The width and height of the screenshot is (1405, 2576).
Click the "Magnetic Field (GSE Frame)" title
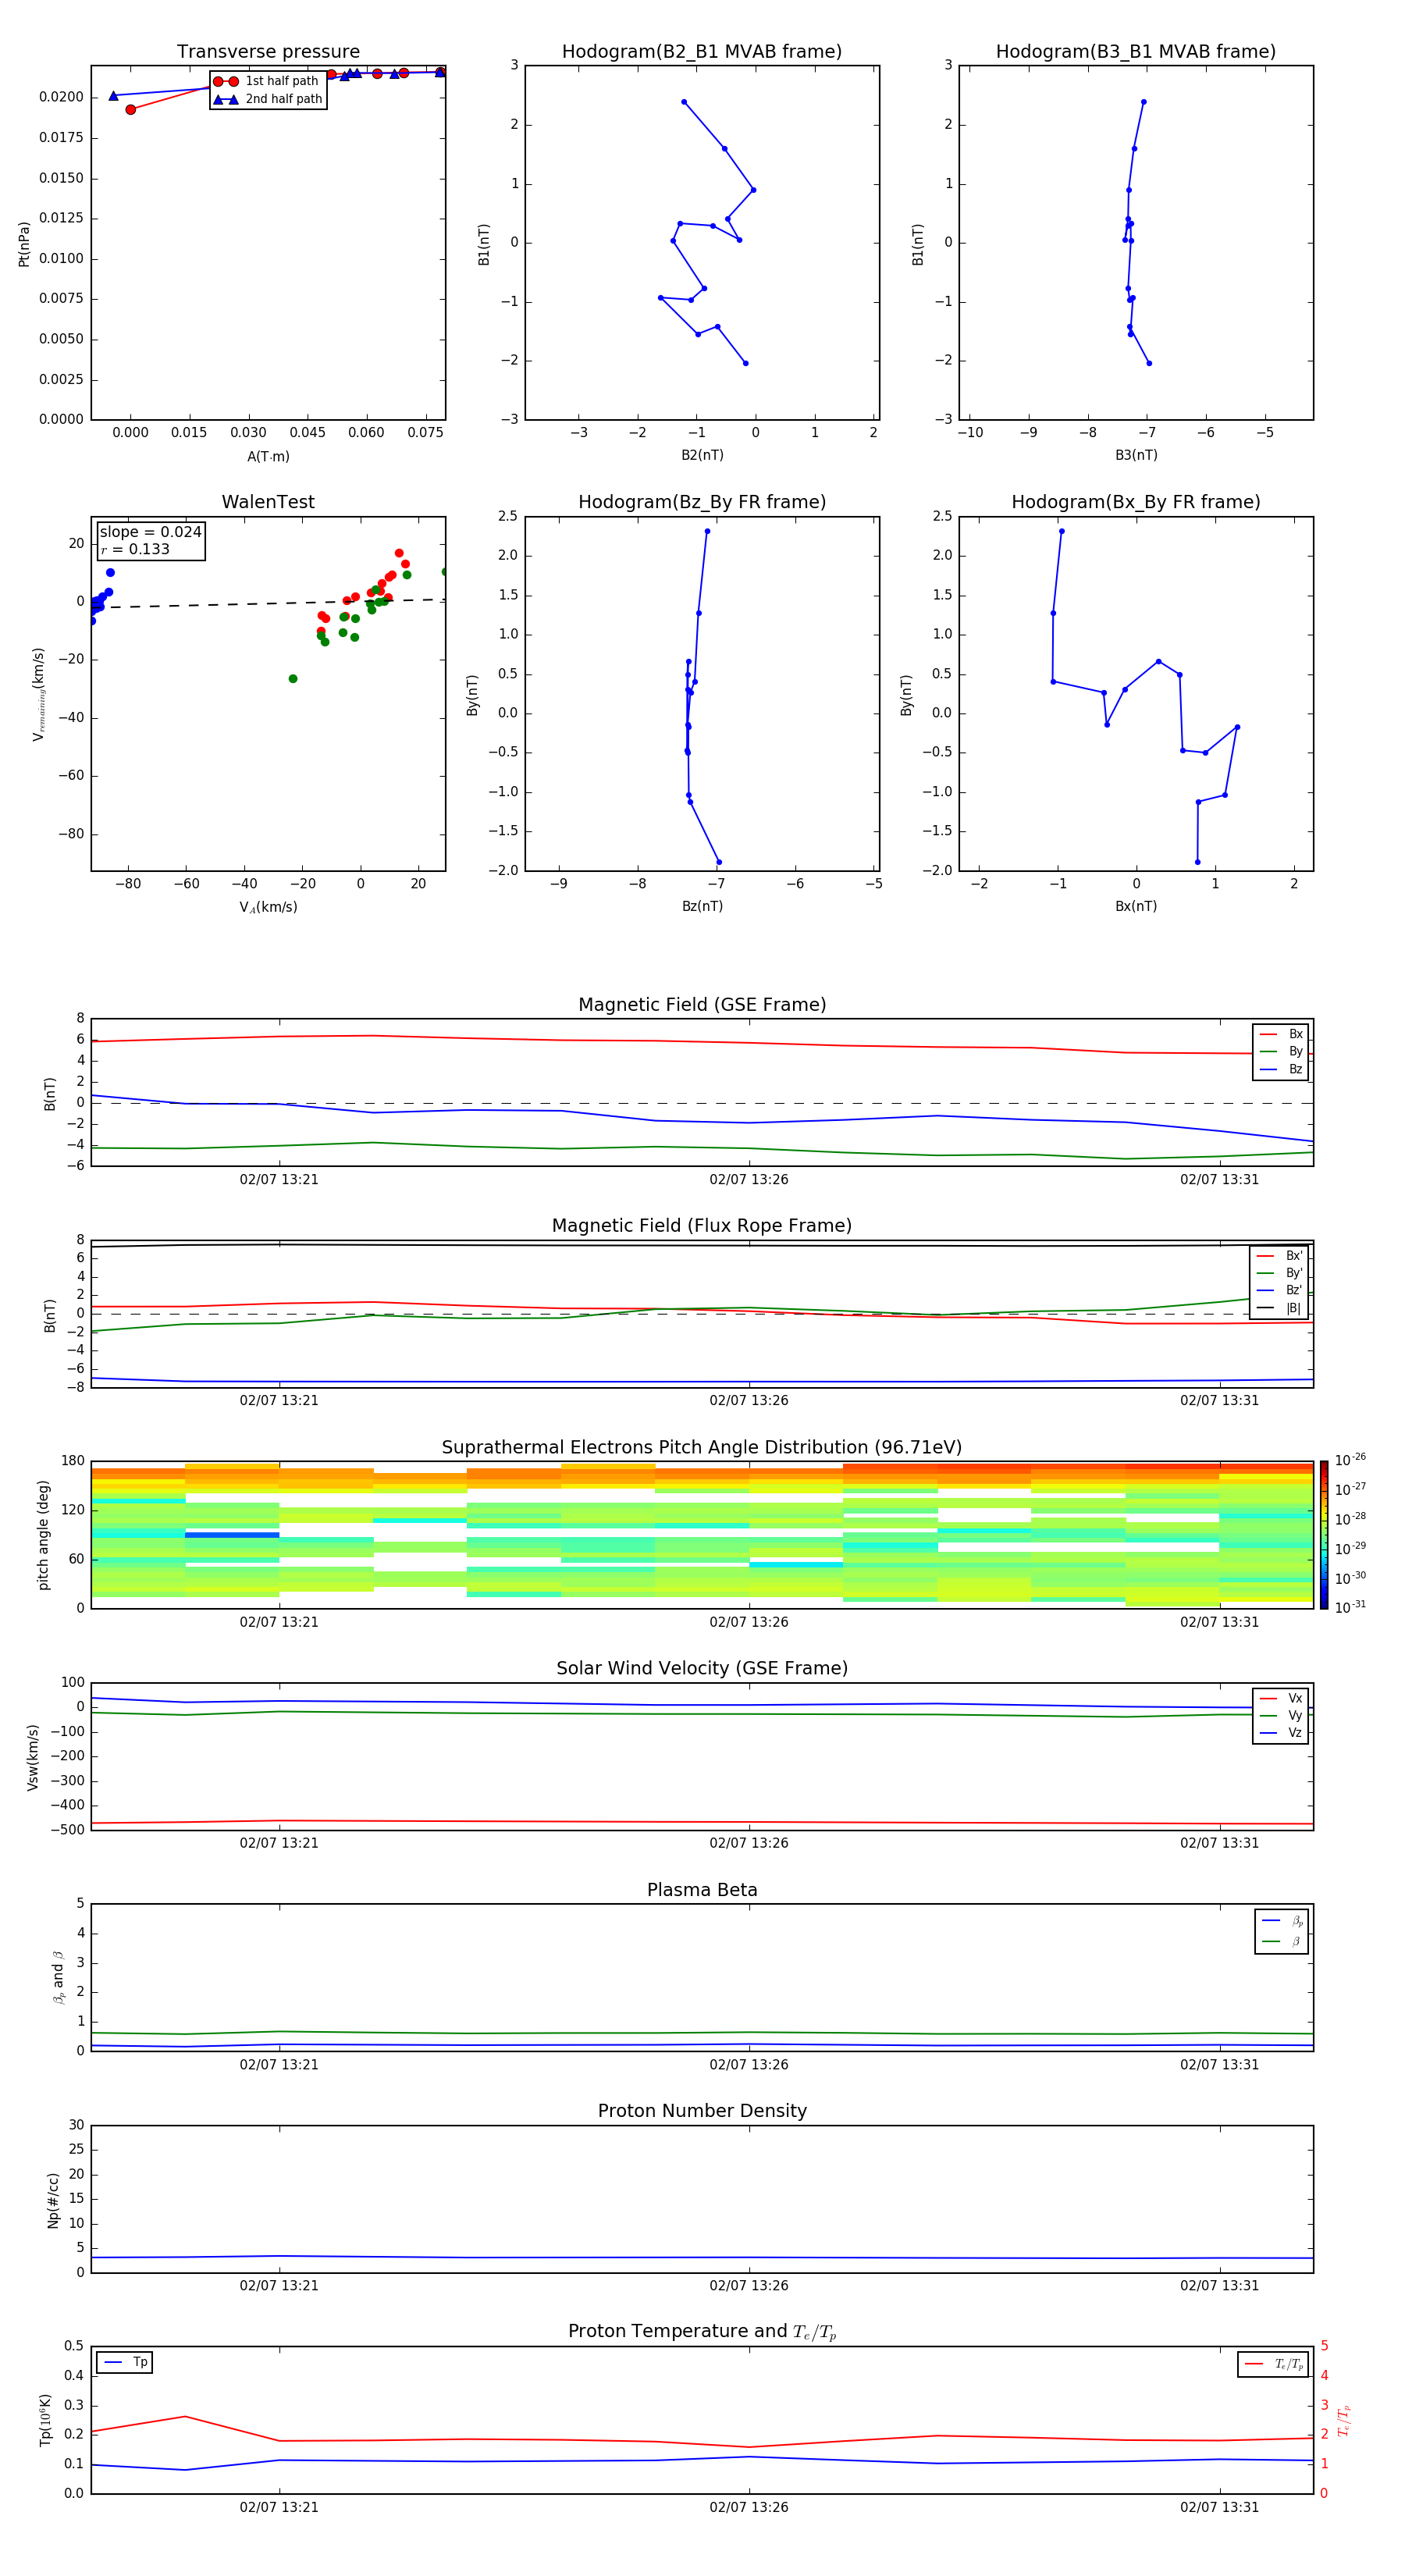(x=702, y=1005)
